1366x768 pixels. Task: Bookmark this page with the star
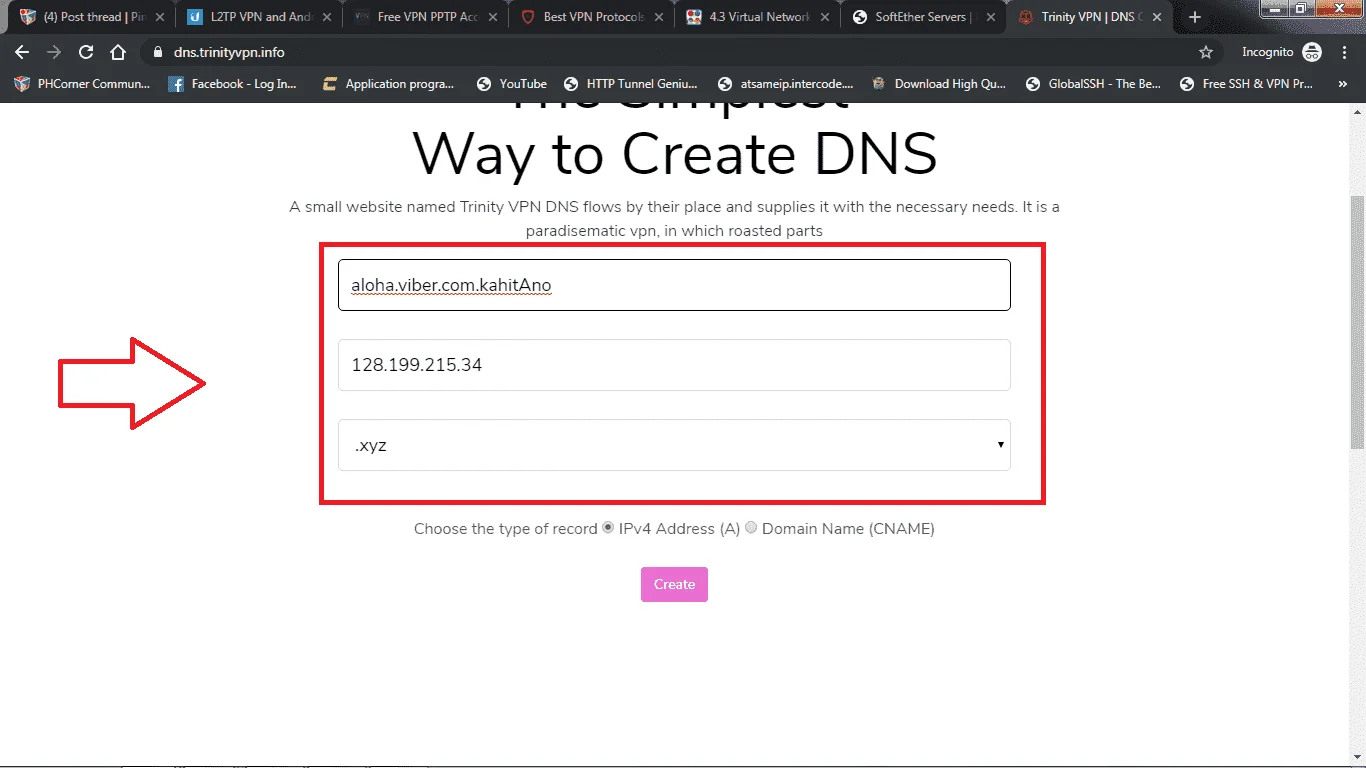coord(1206,52)
